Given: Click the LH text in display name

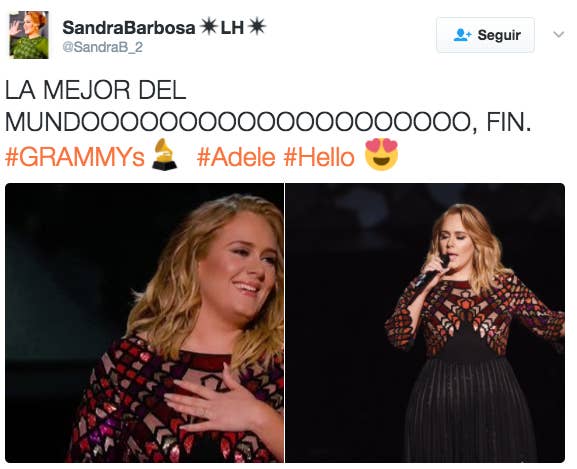Looking at the screenshot, I should pyautogui.click(x=232, y=28).
